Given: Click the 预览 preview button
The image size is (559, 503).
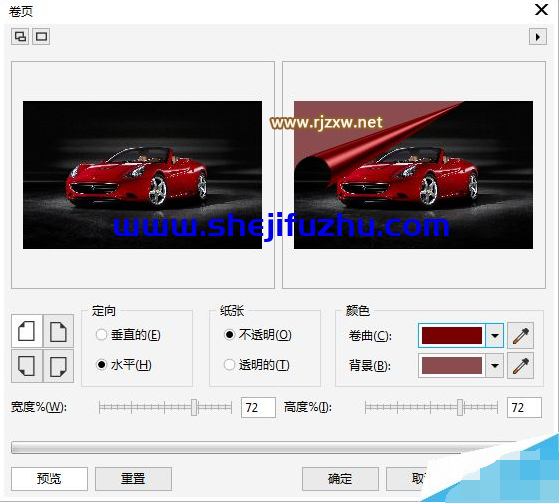Looking at the screenshot, I should point(49,478).
